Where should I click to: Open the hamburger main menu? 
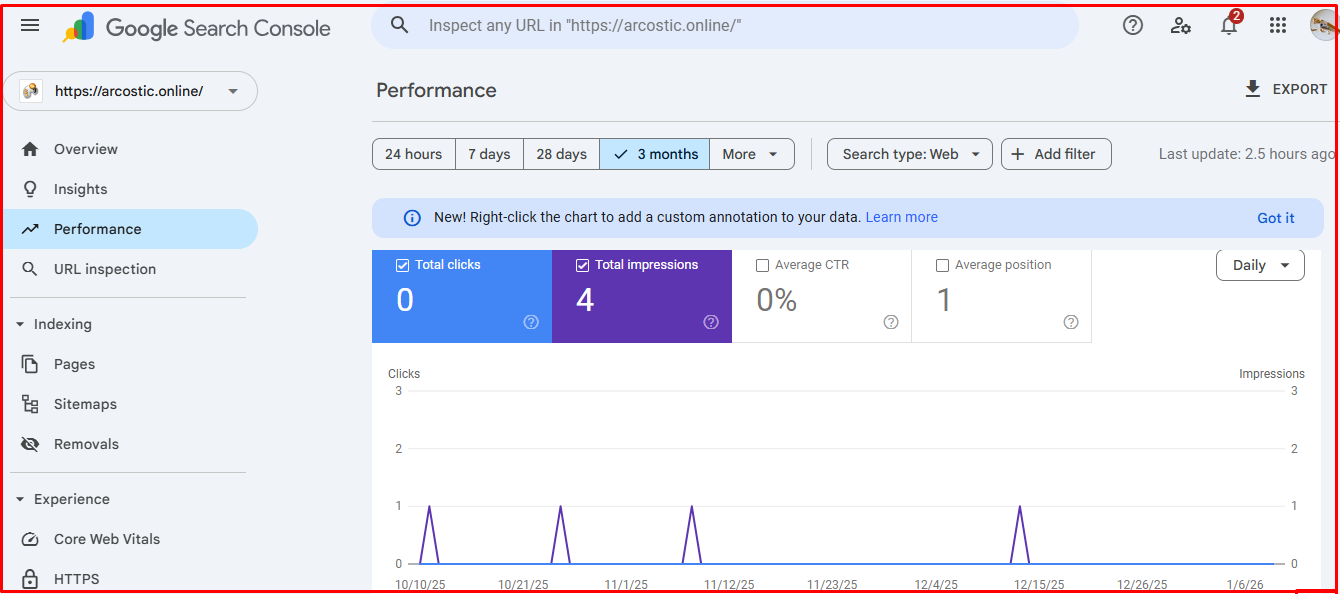(30, 26)
